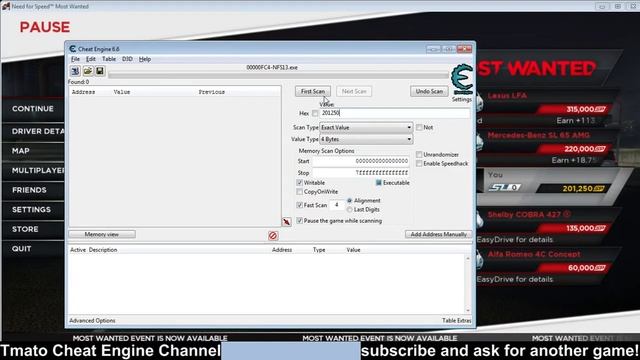Viewport: 640px width, 360px height.
Task: Open Cheat Engine Settings logo
Action: point(462,80)
